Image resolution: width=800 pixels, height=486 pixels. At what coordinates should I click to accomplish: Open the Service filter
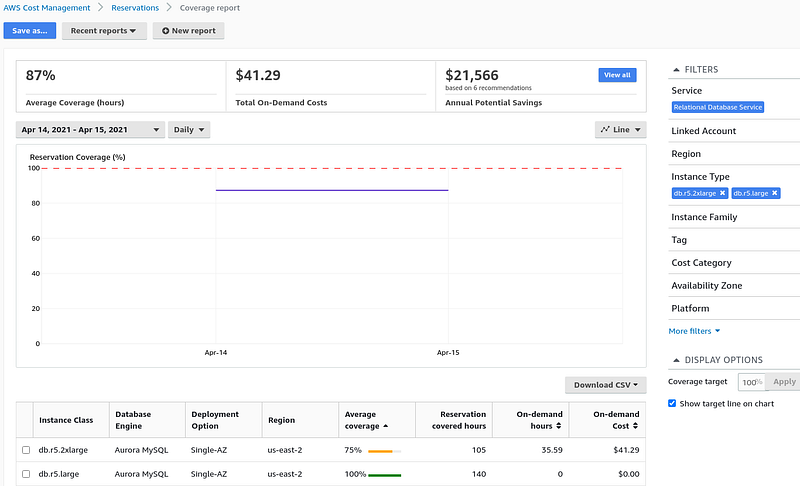click(x=687, y=90)
